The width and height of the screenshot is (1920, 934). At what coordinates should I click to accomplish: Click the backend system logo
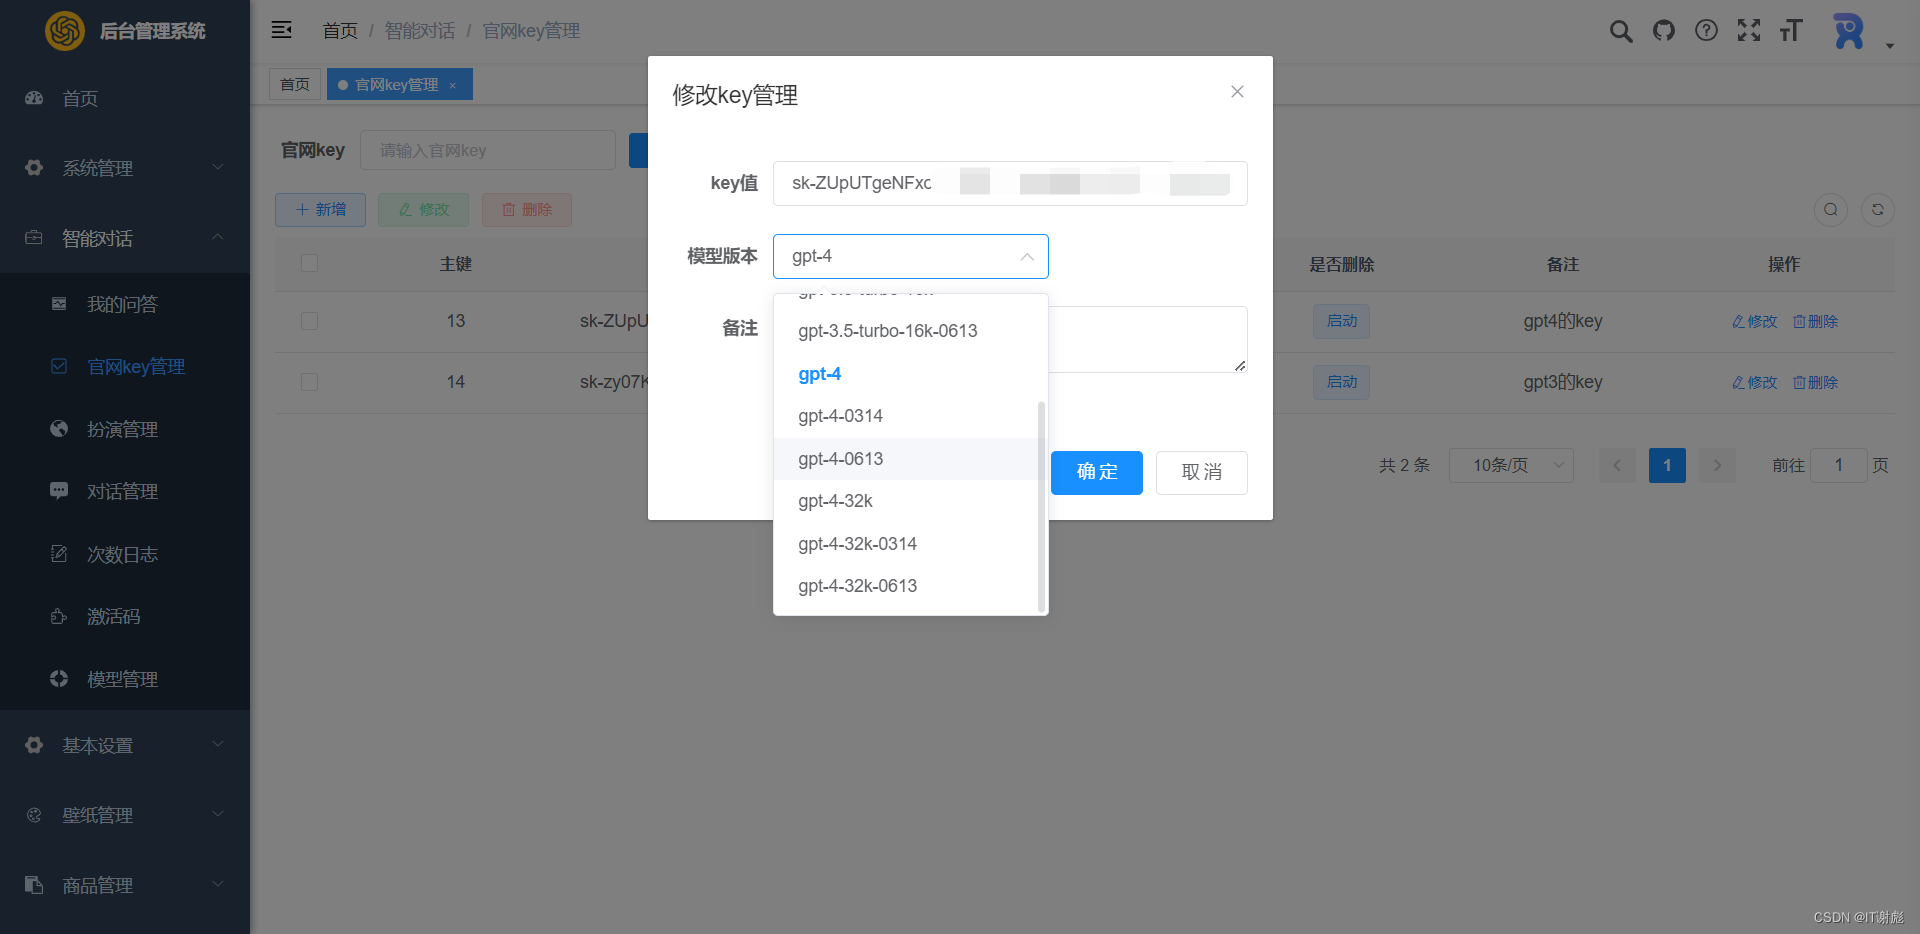tap(65, 31)
